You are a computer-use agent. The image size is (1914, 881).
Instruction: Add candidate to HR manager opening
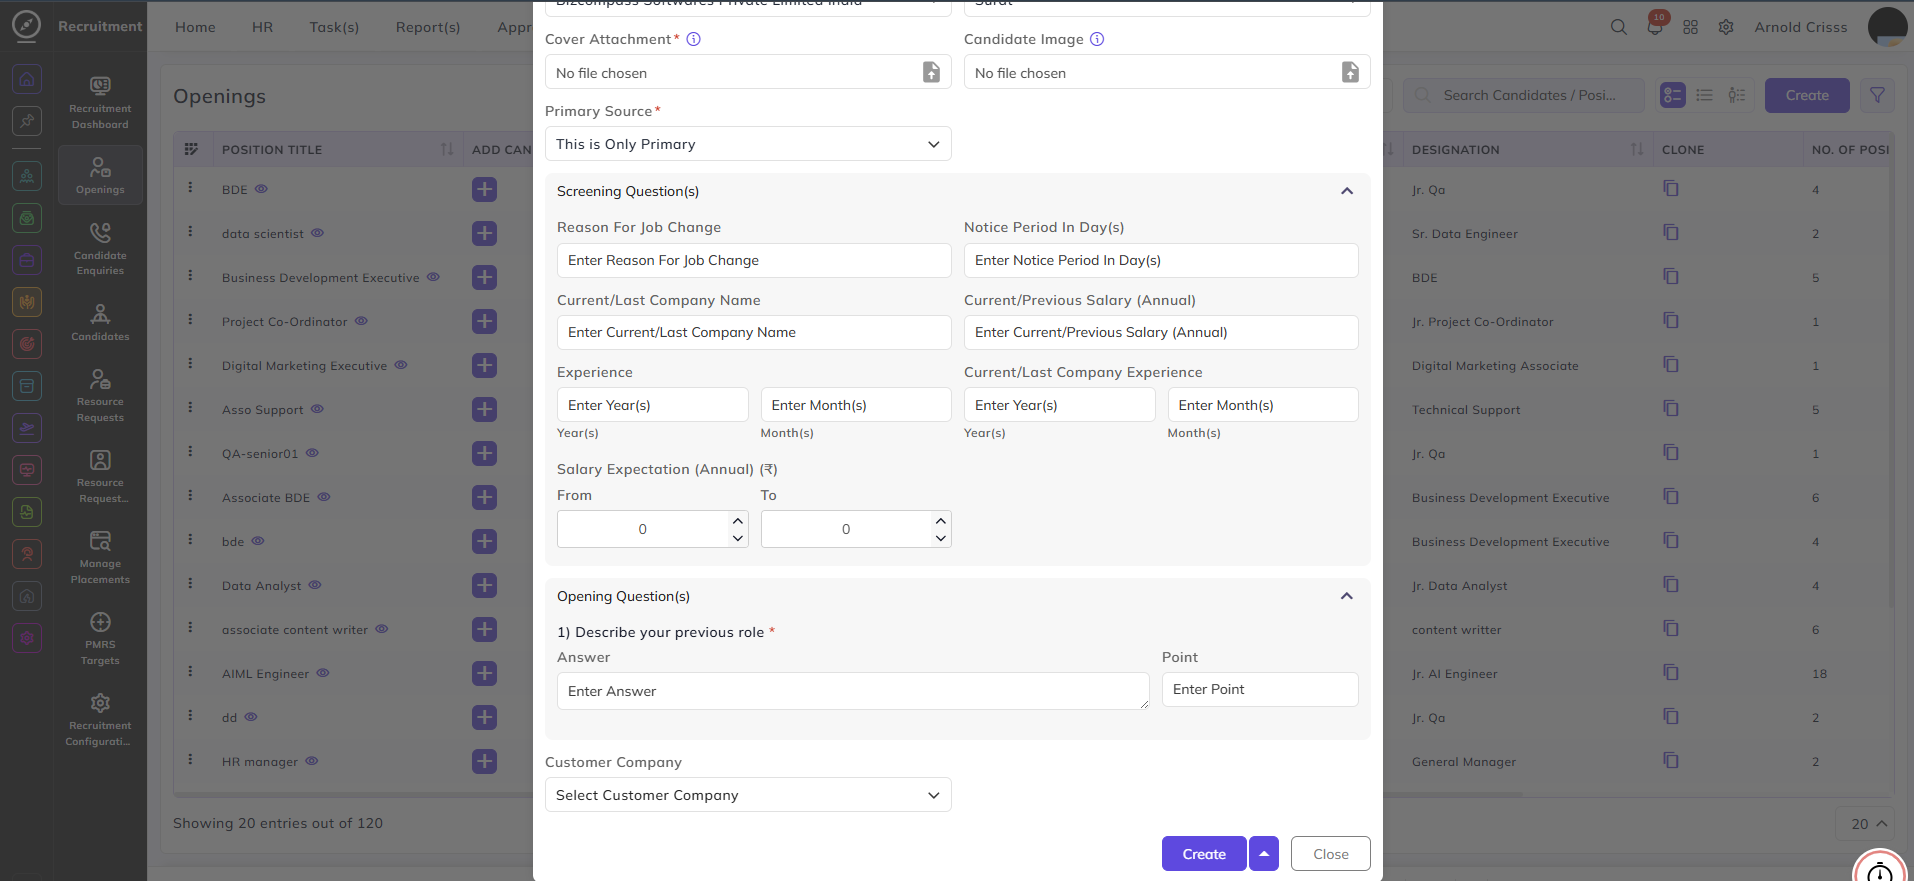pyautogui.click(x=484, y=761)
